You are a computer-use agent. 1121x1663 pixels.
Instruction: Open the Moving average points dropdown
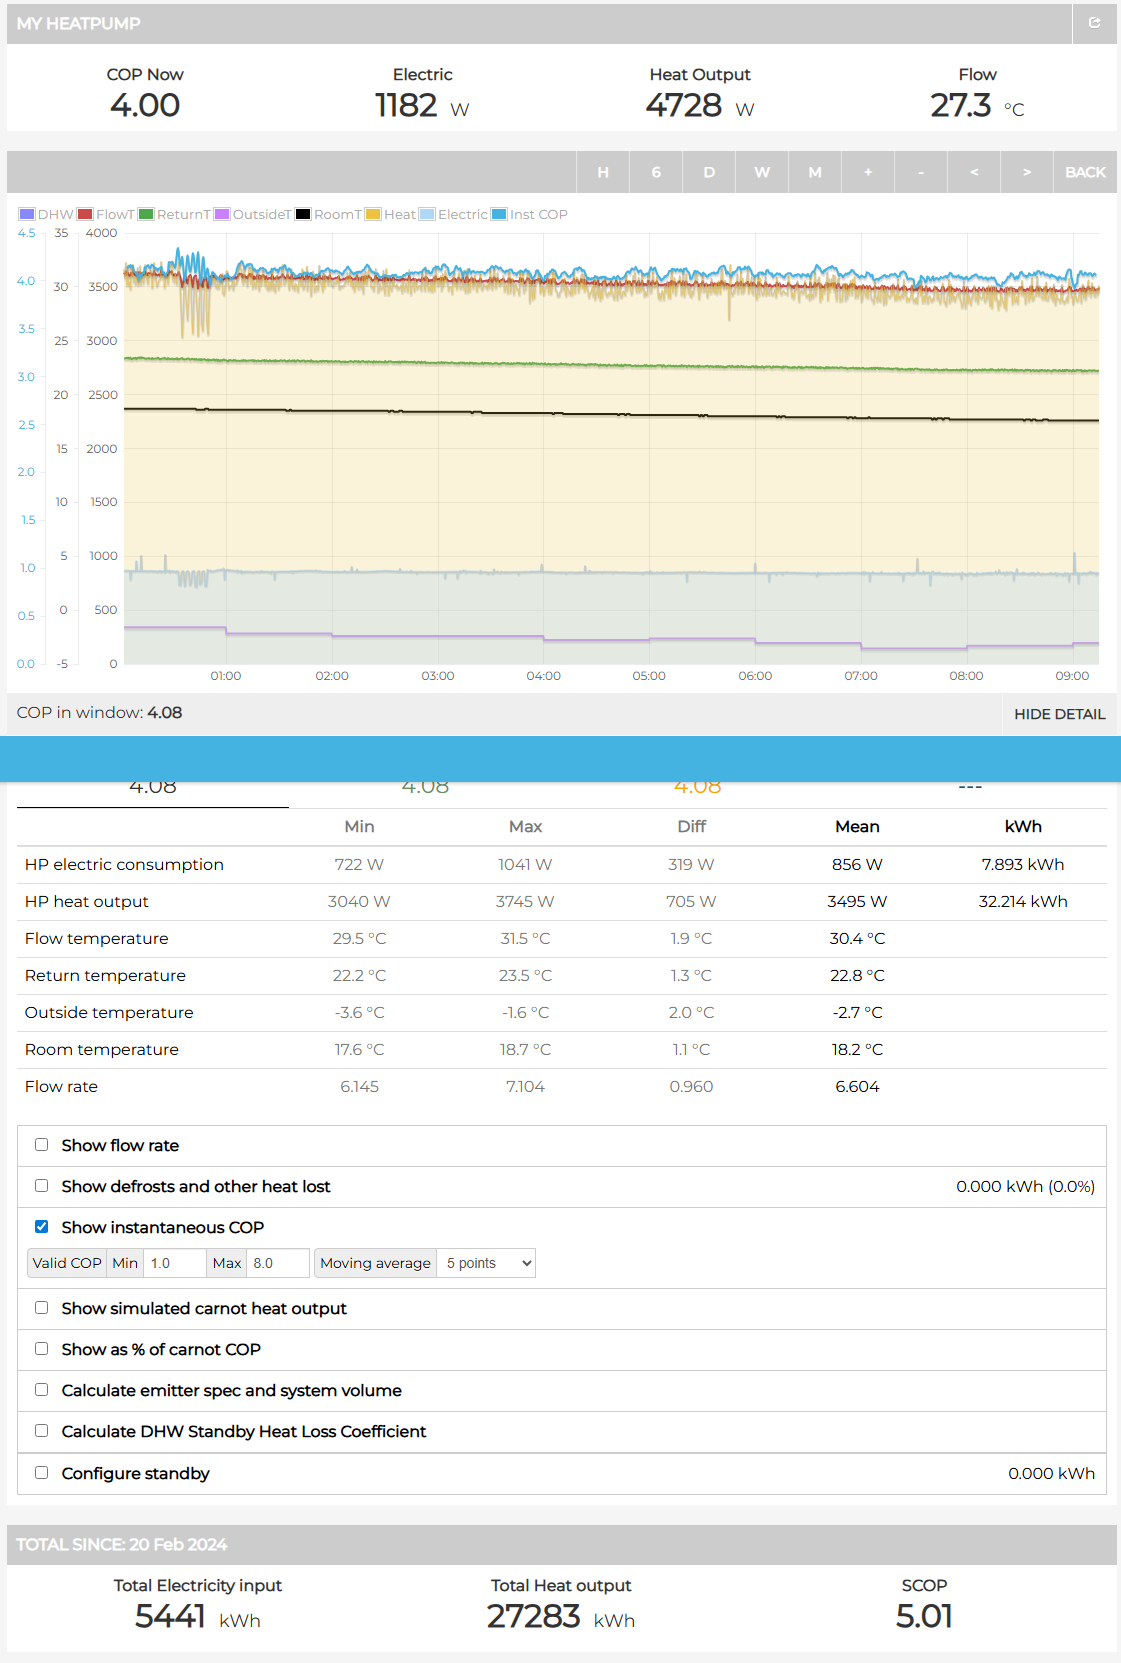486,1263
